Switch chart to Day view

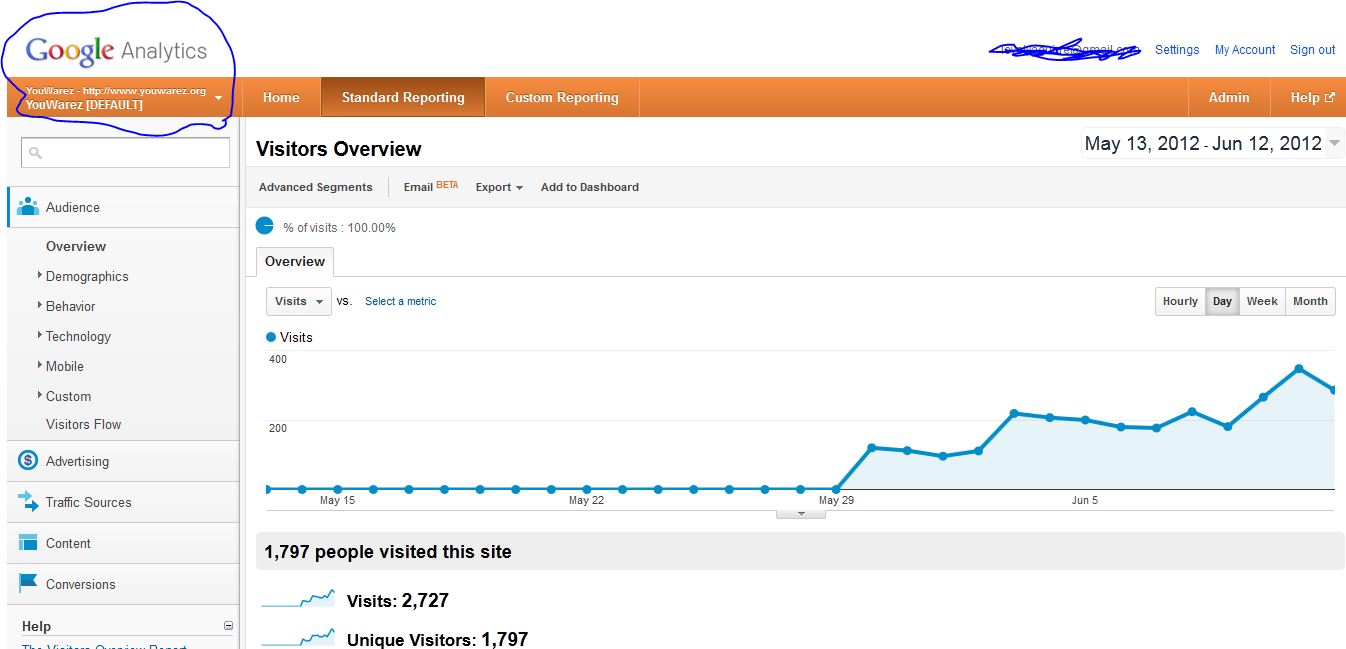click(1222, 301)
